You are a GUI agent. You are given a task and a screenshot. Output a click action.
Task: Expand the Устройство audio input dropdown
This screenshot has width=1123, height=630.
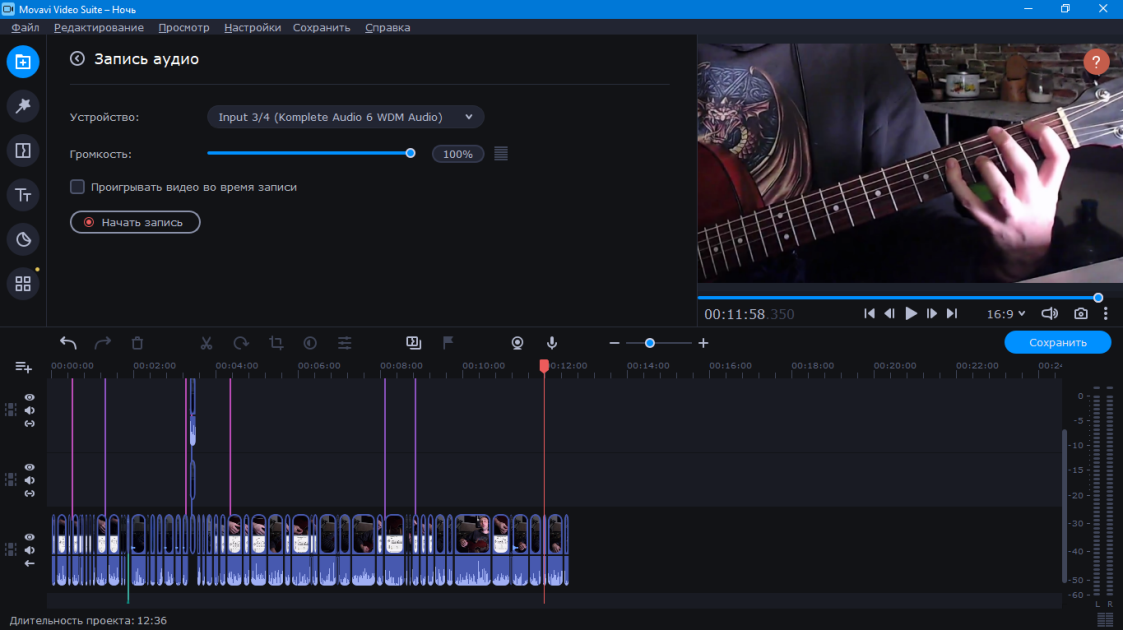point(345,117)
